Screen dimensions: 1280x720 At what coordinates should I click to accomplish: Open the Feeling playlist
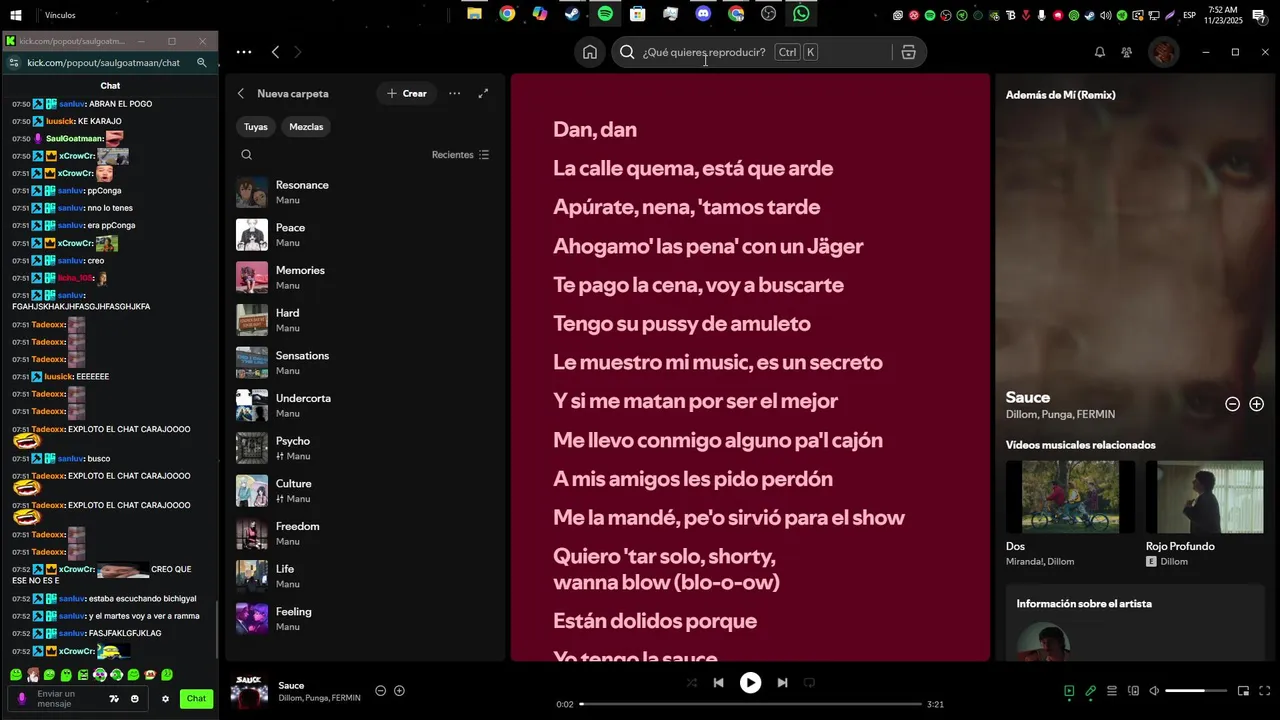click(365, 619)
